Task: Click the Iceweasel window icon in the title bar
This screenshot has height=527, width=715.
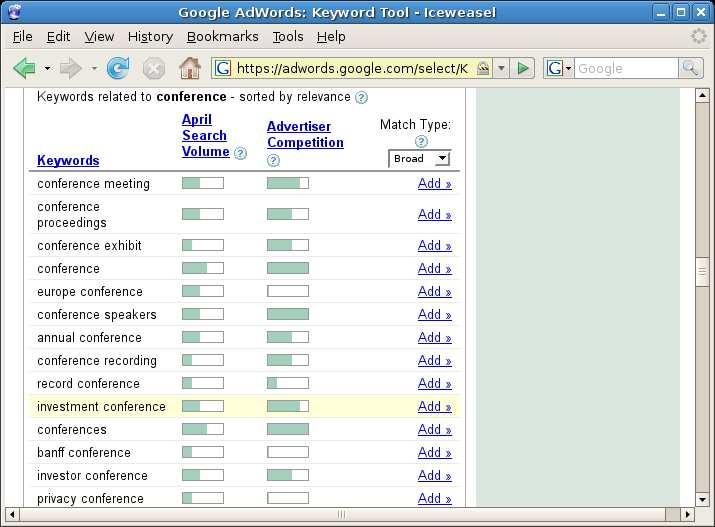Action: (x=14, y=11)
